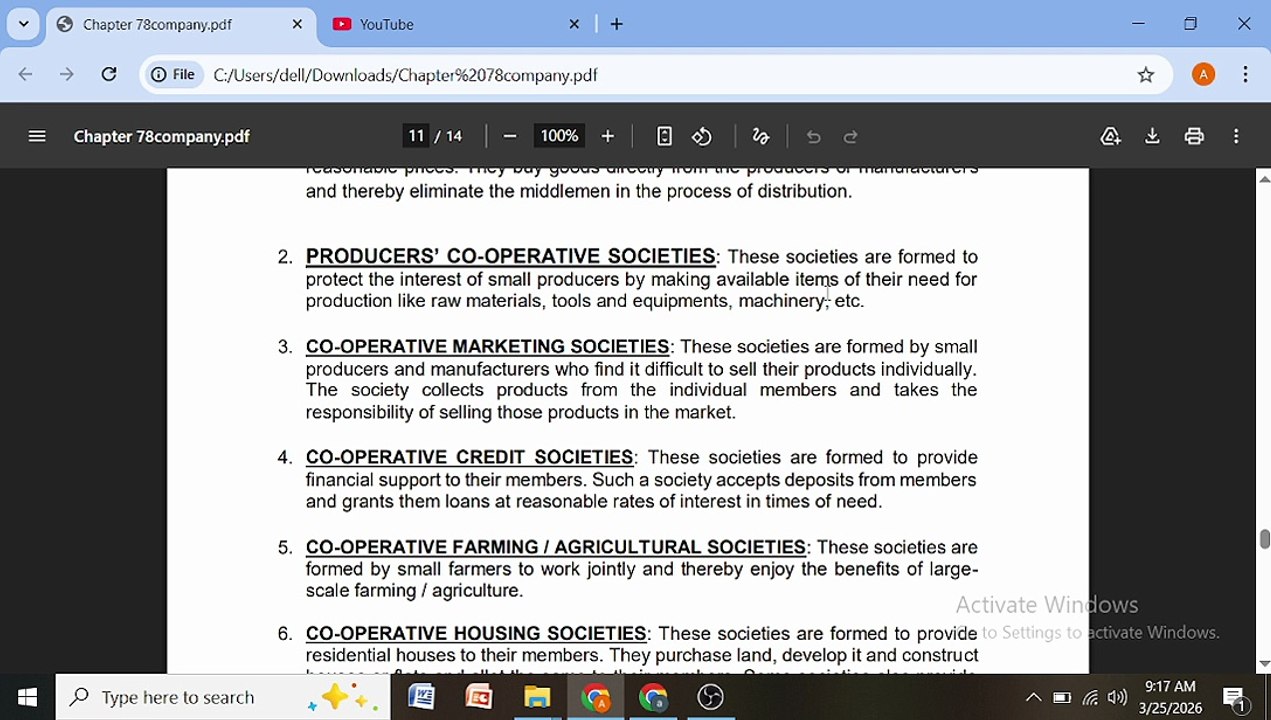Click the zoom in plus button

click(607, 136)
